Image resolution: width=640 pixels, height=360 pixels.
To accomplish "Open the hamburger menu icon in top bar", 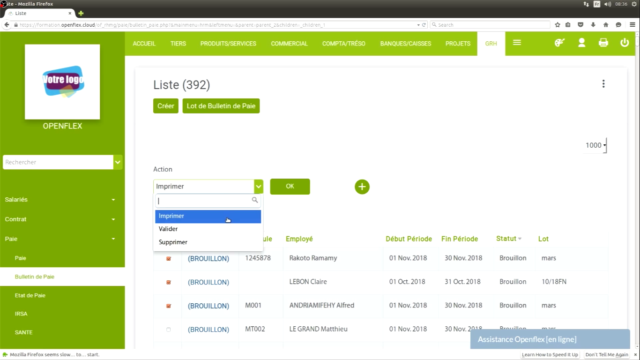I will click(517, 42).
